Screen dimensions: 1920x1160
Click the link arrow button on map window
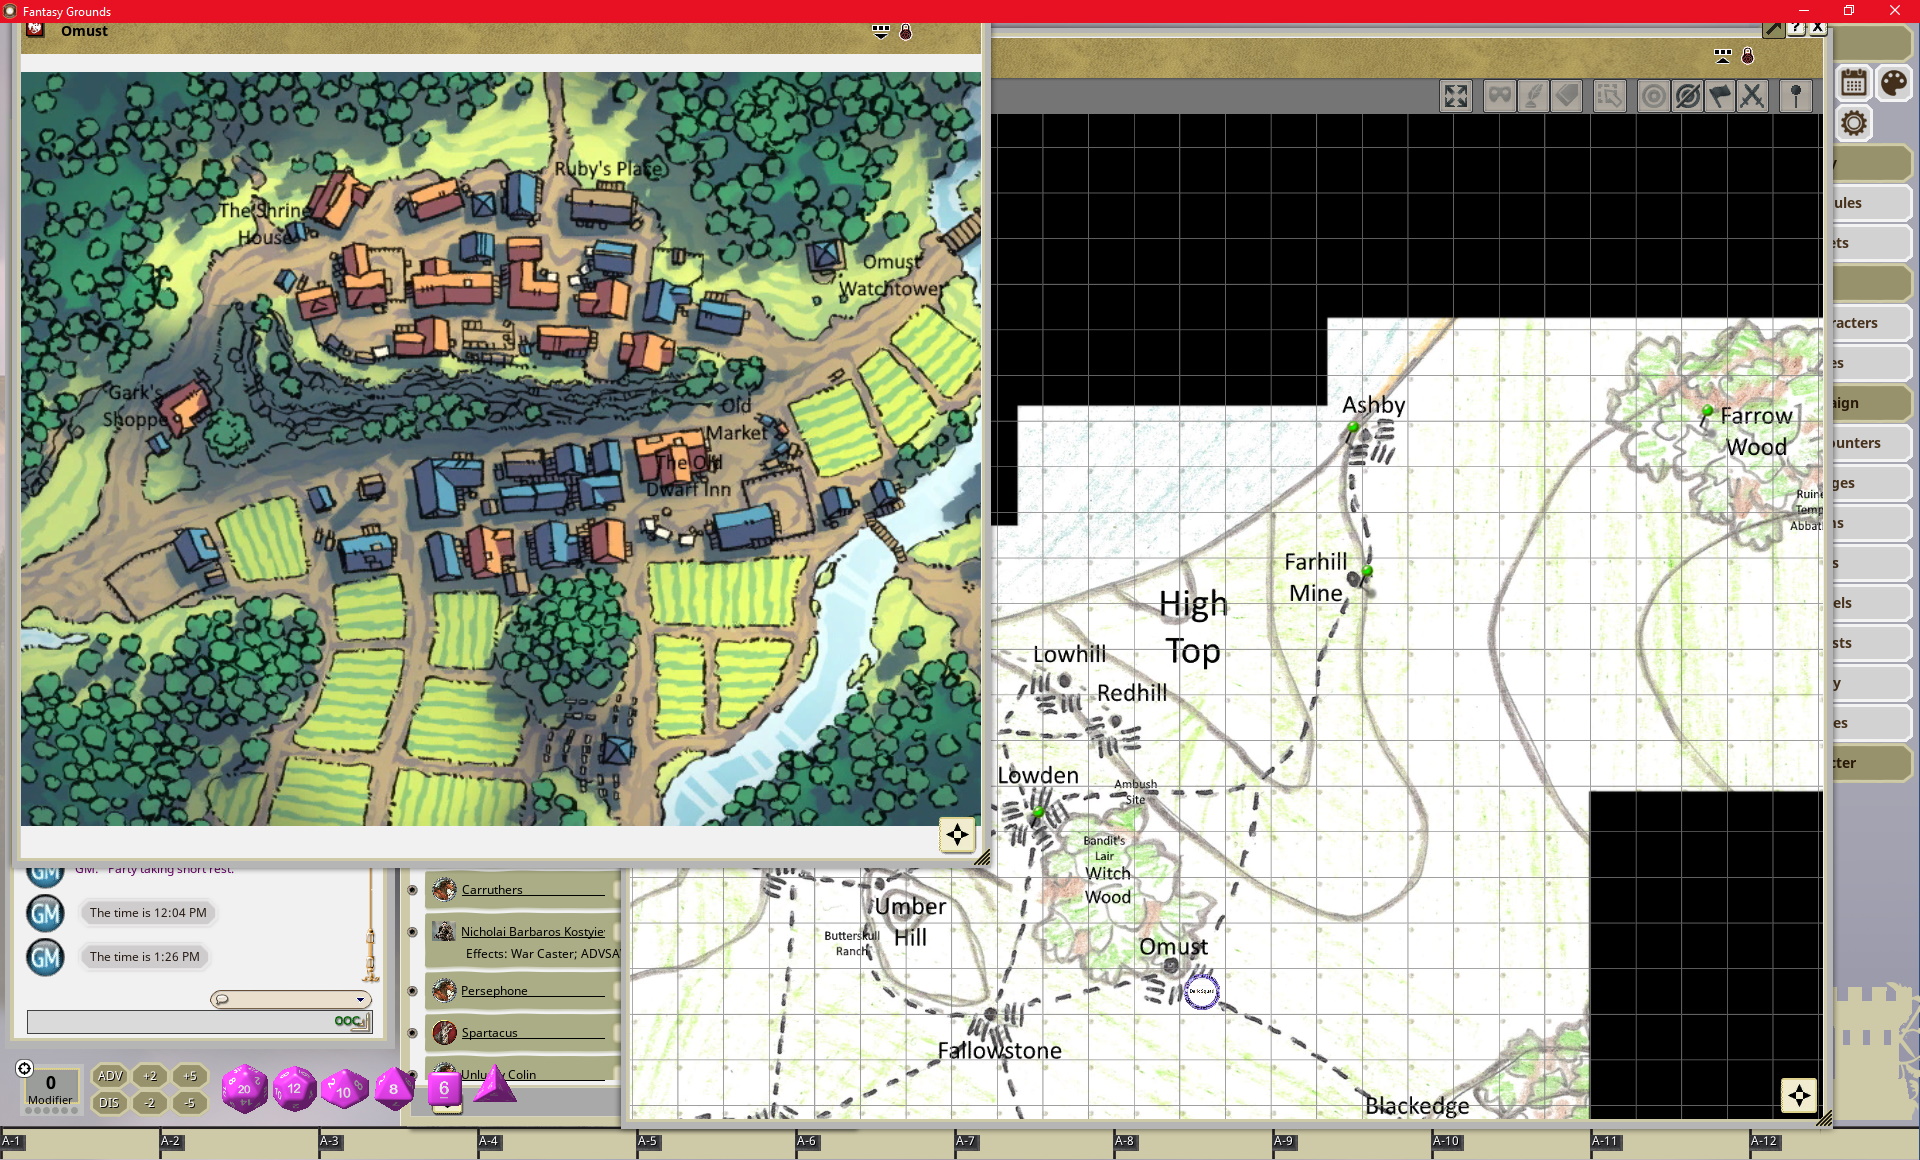coord(1773,28)
